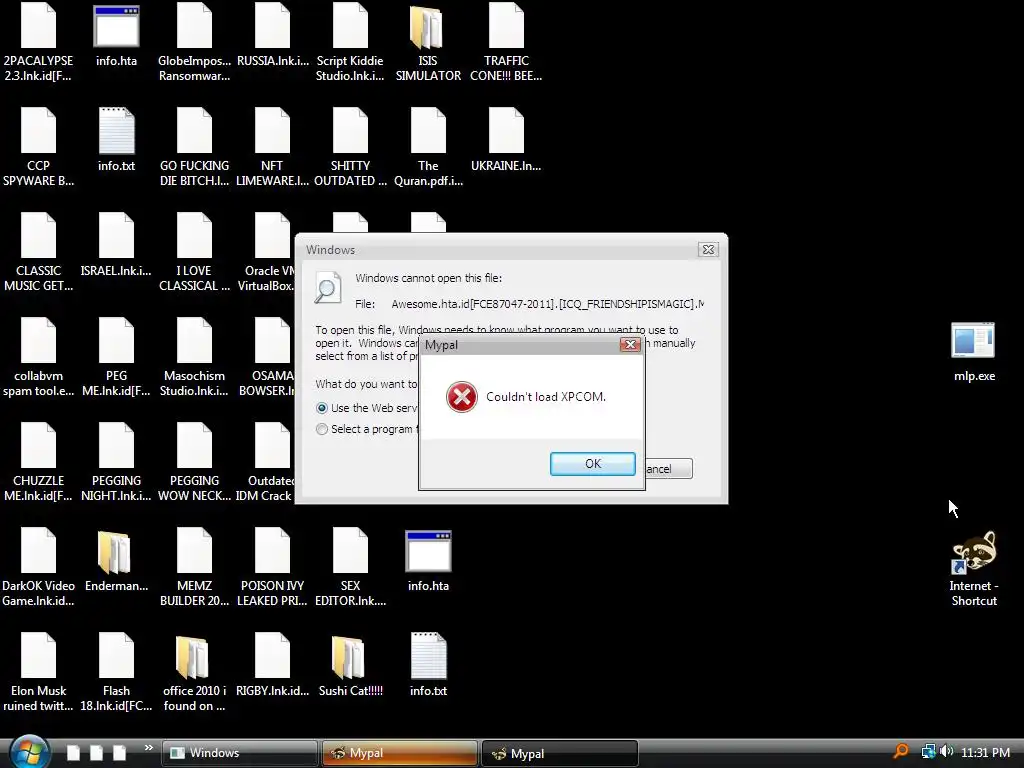Open the Windows Start orb
The width and height of the screenshot is (1024, 768).
(29, 752)
